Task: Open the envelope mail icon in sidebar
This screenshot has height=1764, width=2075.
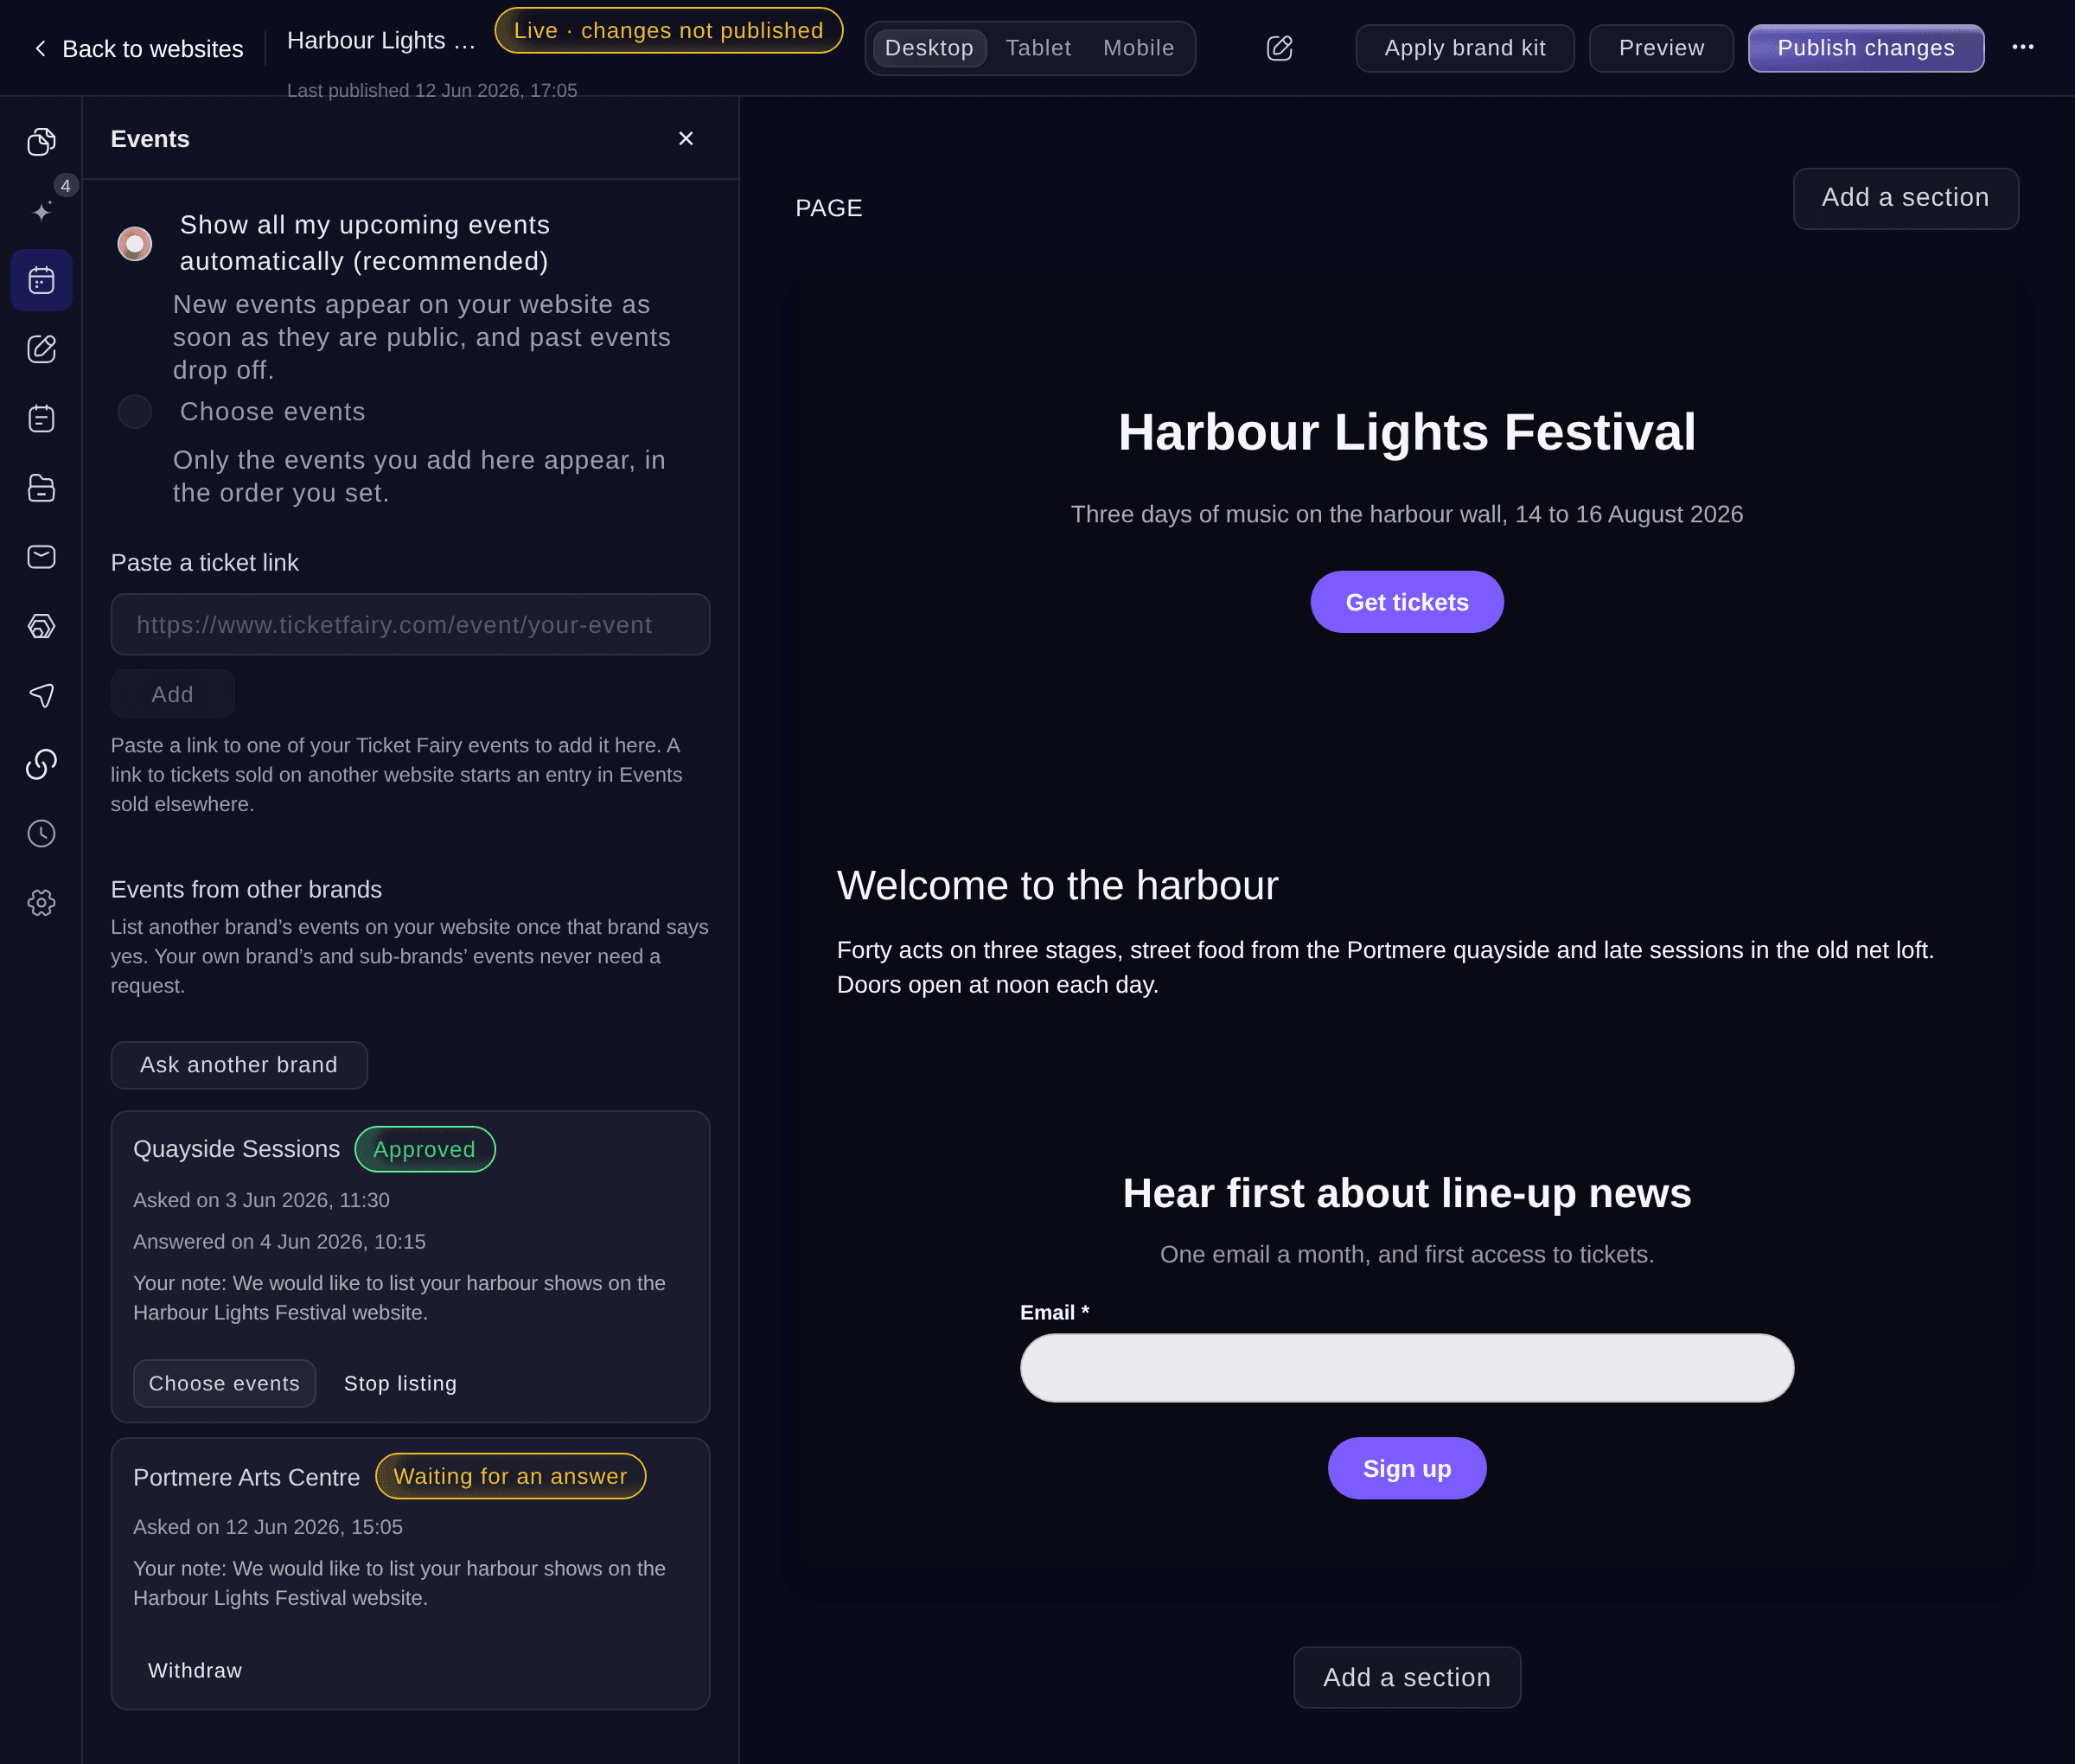Action: [41, 557]
